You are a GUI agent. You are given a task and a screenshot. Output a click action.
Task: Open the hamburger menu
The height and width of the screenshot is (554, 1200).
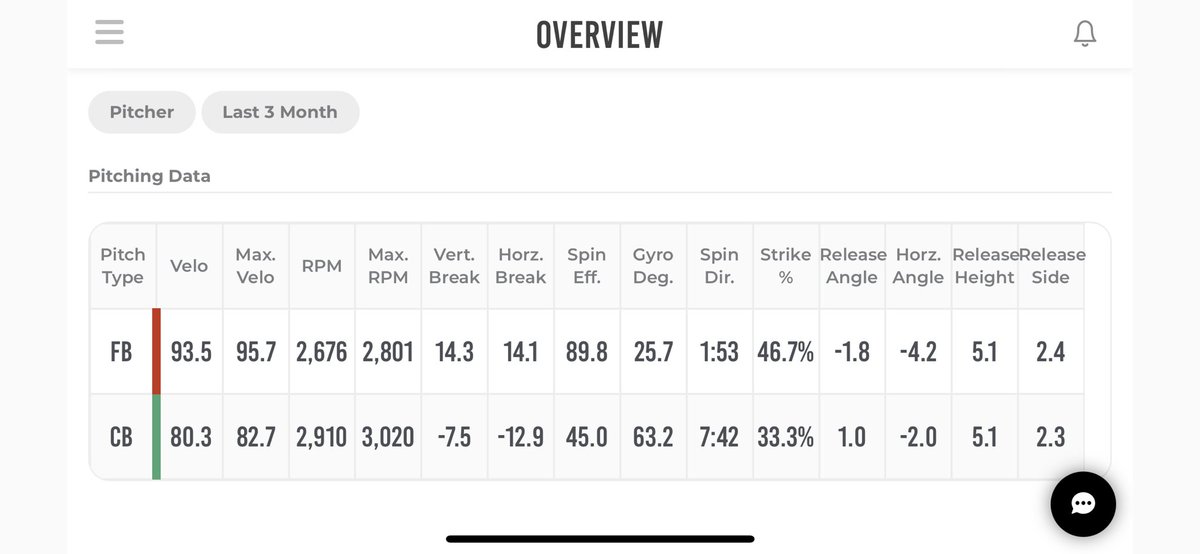point(109,33)
